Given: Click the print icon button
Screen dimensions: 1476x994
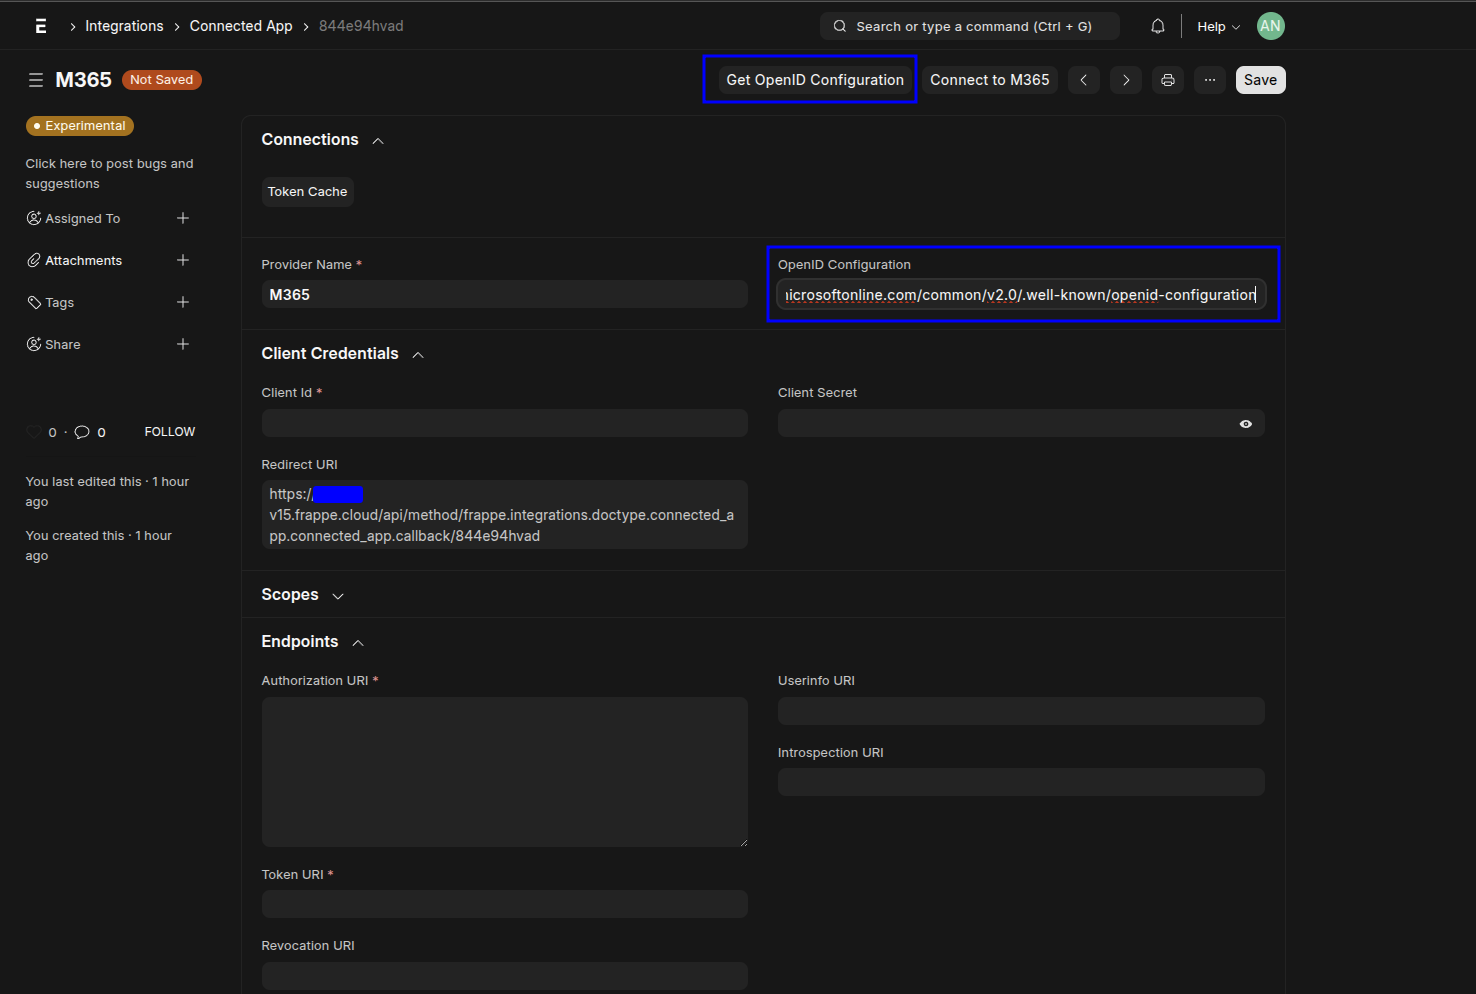Looking at the screenshot, I should pos(1168,80).
